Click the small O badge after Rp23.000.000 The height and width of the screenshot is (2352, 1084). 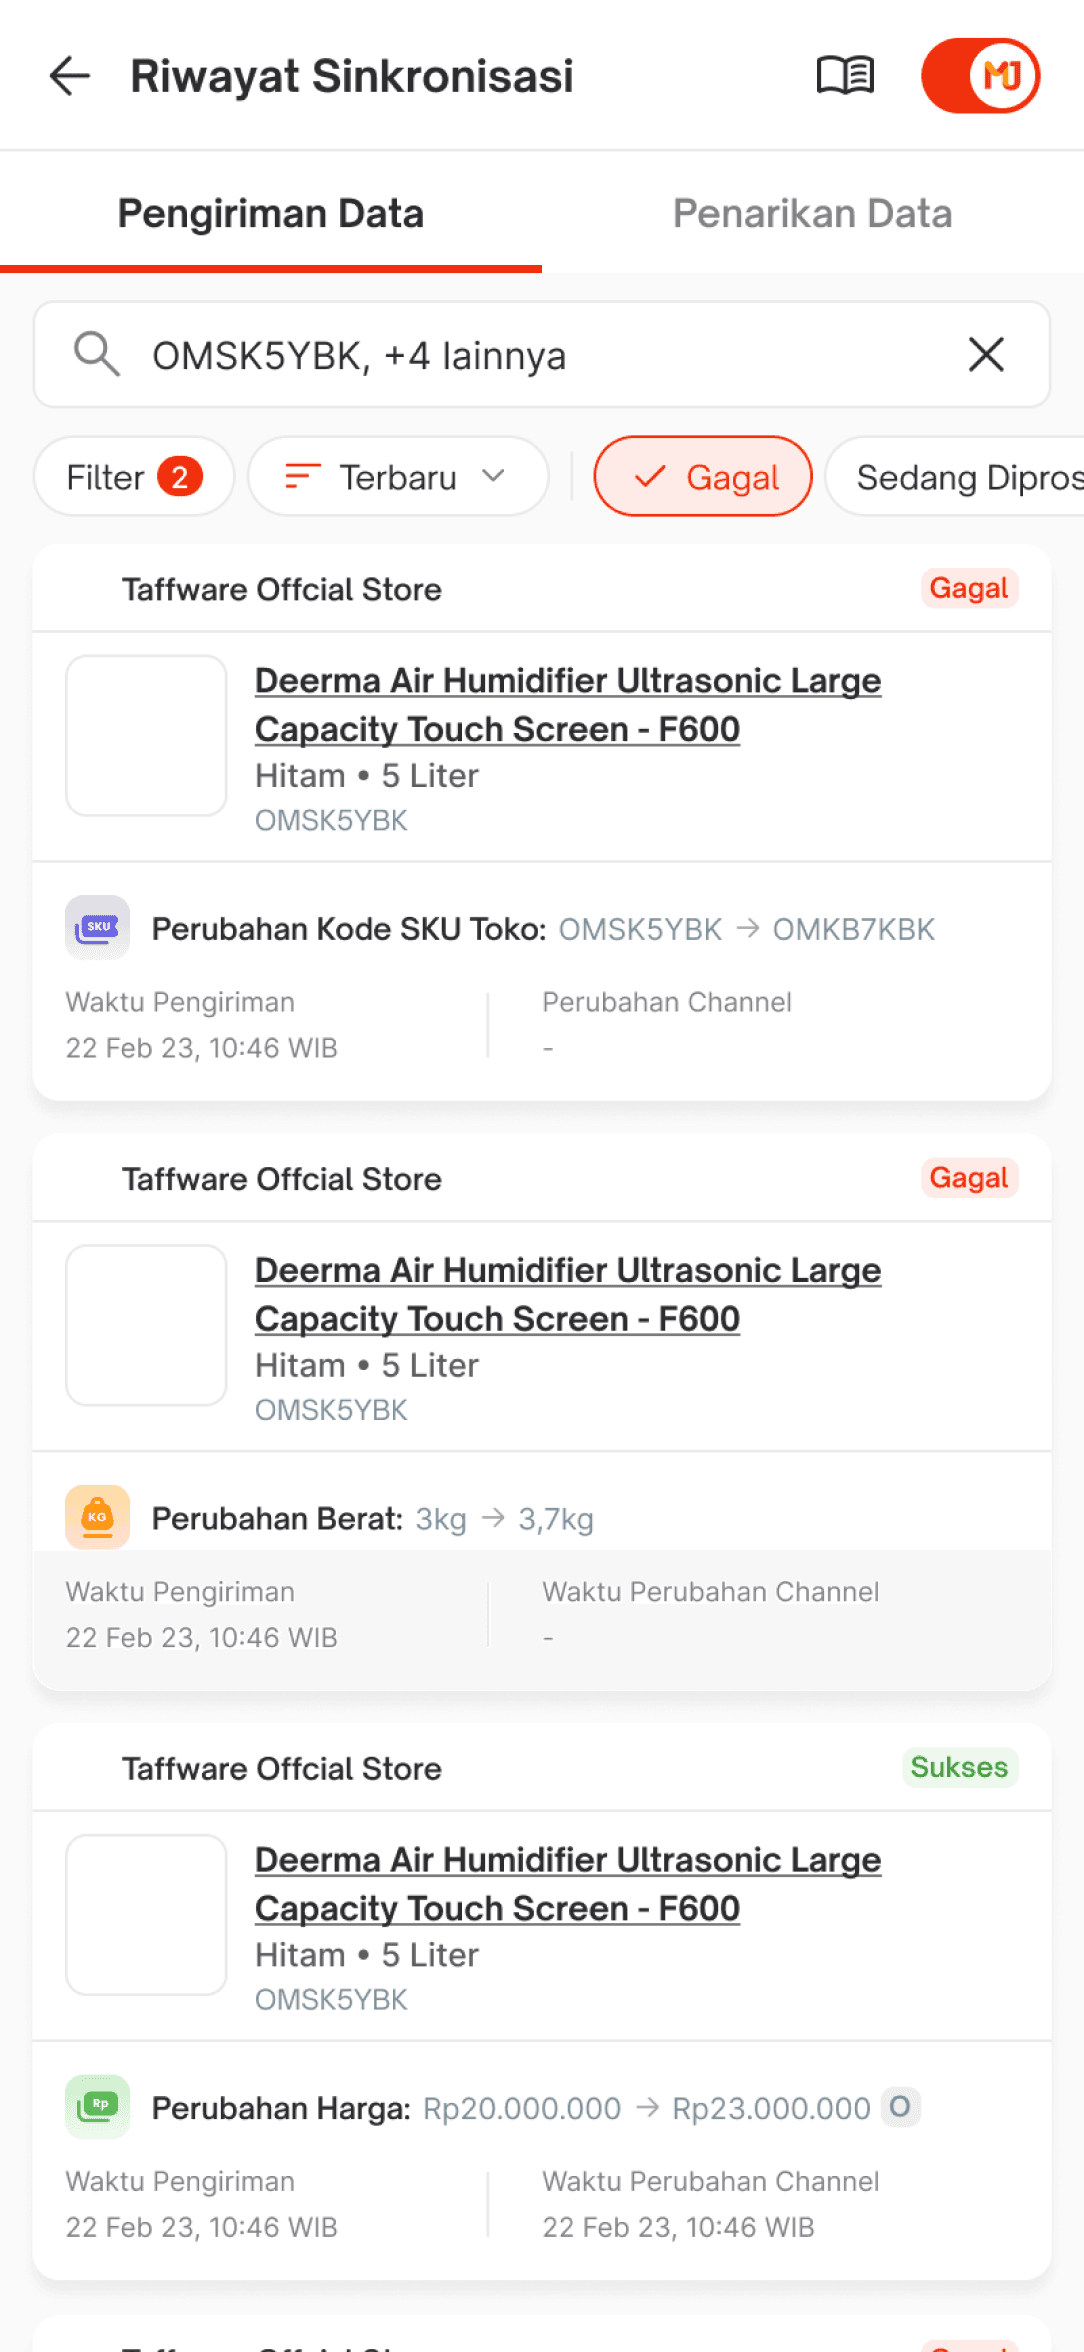click(x=900, y=2107)
